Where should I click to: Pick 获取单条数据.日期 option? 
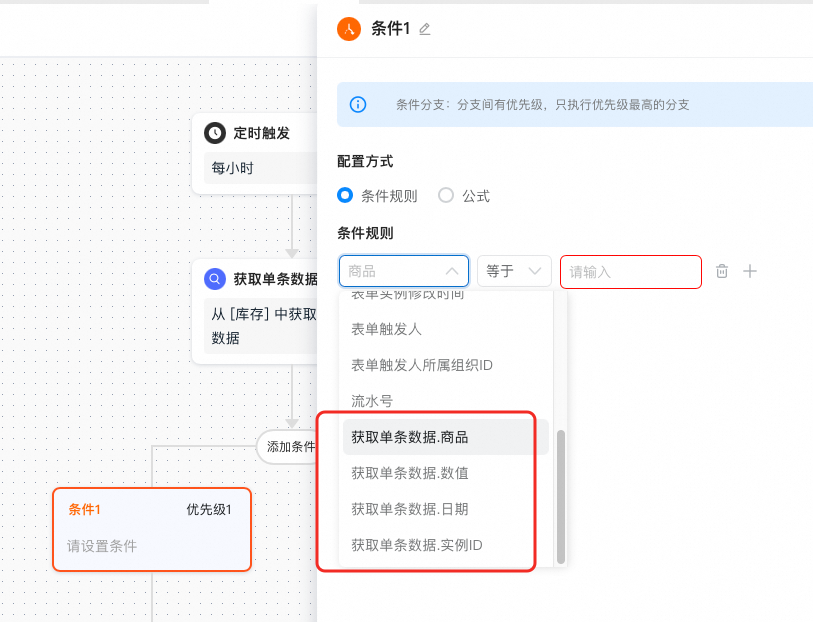click(410, 509)
